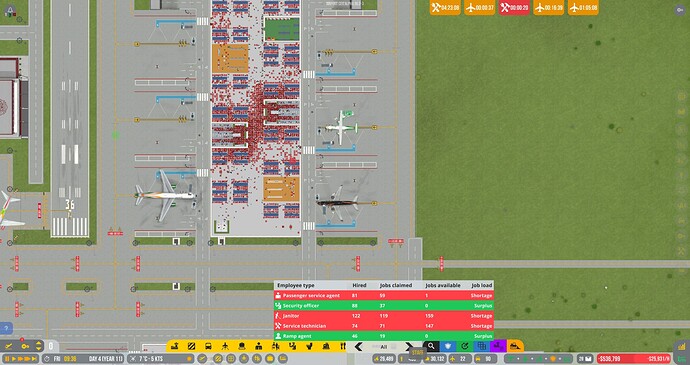Select the striped zone build icon
The height and width of the screenshot is (365, 690).
point(191,346)
